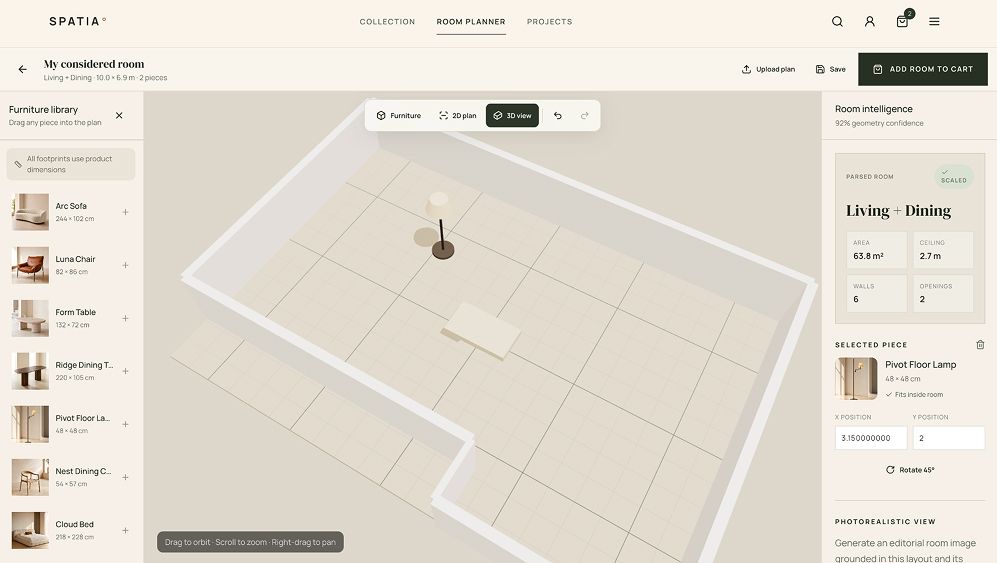Click the Luna Chair thumbnail
Viewport: 997px width, 563px height.
point(30,265)
